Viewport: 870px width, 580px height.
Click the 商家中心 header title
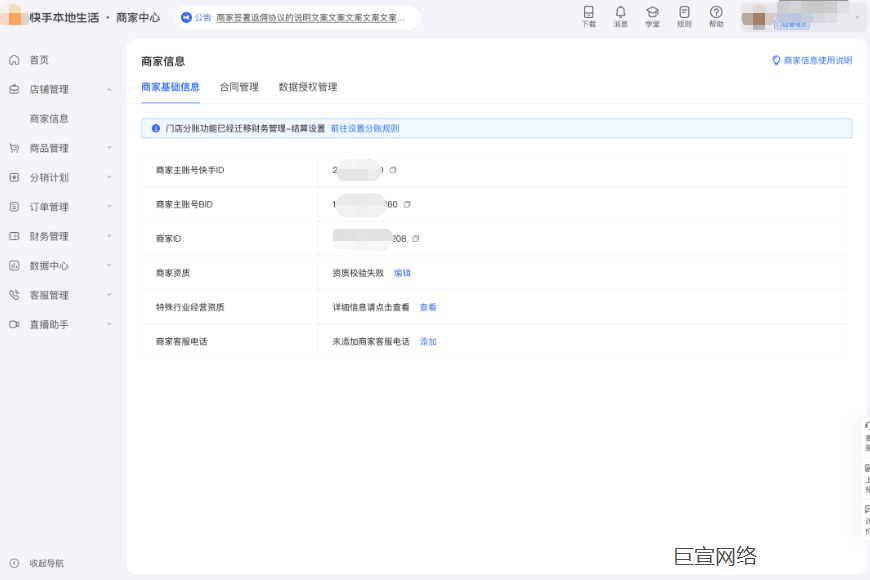pos(138,18)
